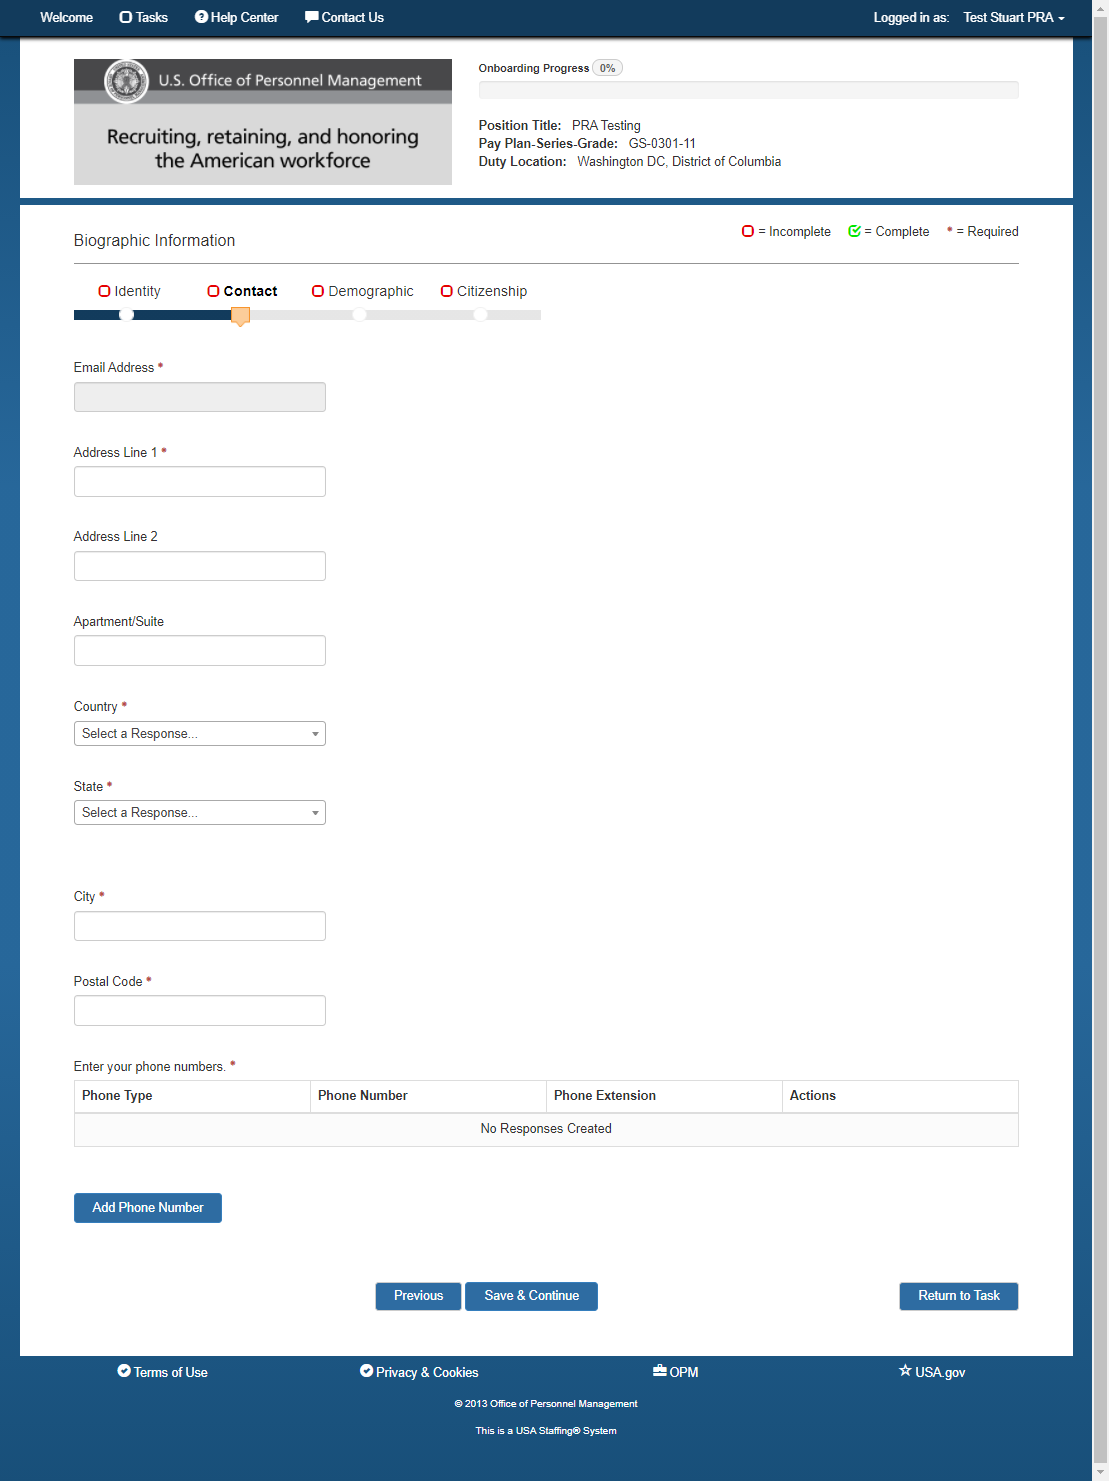Click into the Address Line 2 field
The image size is (1109, 1481).
point(200,566)
